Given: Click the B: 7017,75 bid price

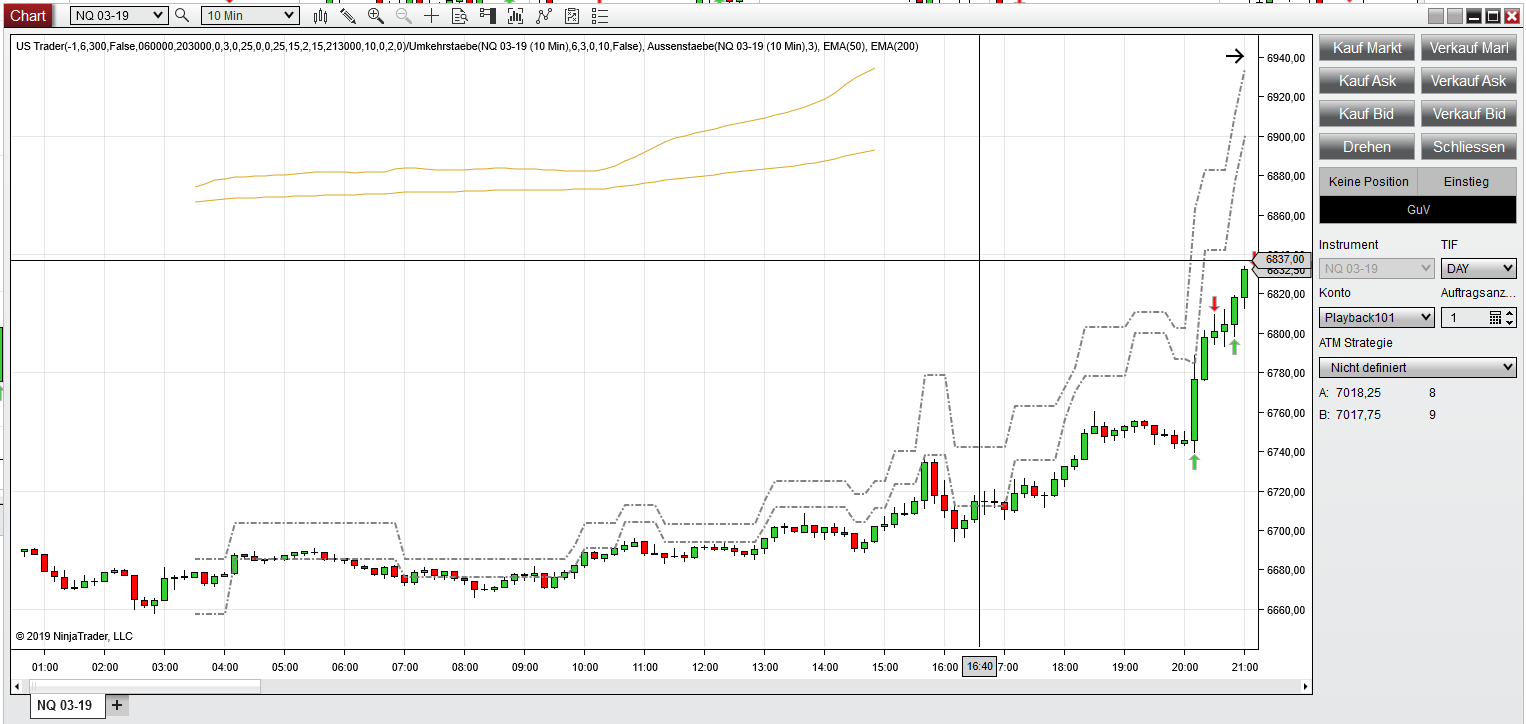Looking at the screenshot, I should click(x=1356, y=415).
